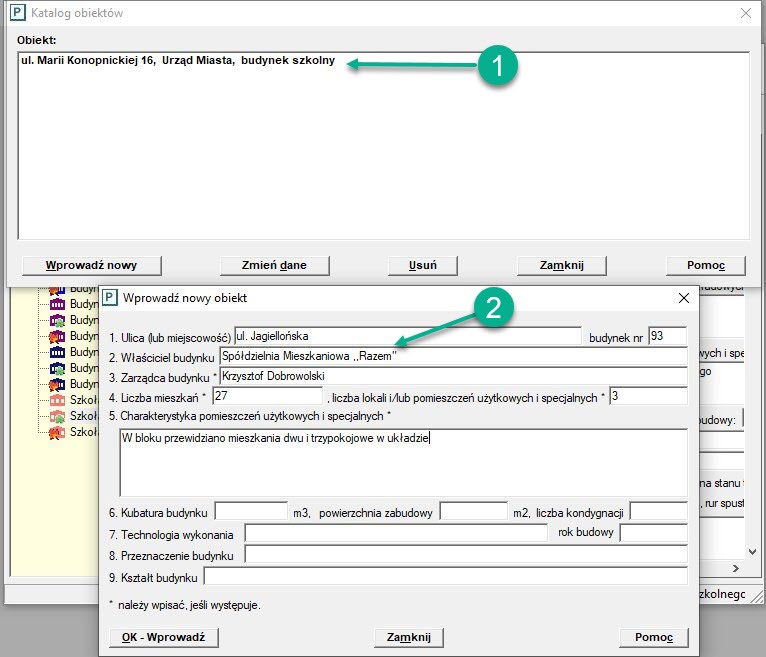Screen dimensions: 766x657
Task: Click the P icon in Wprowadź nowy obiekt title
Action: [110, 298]
